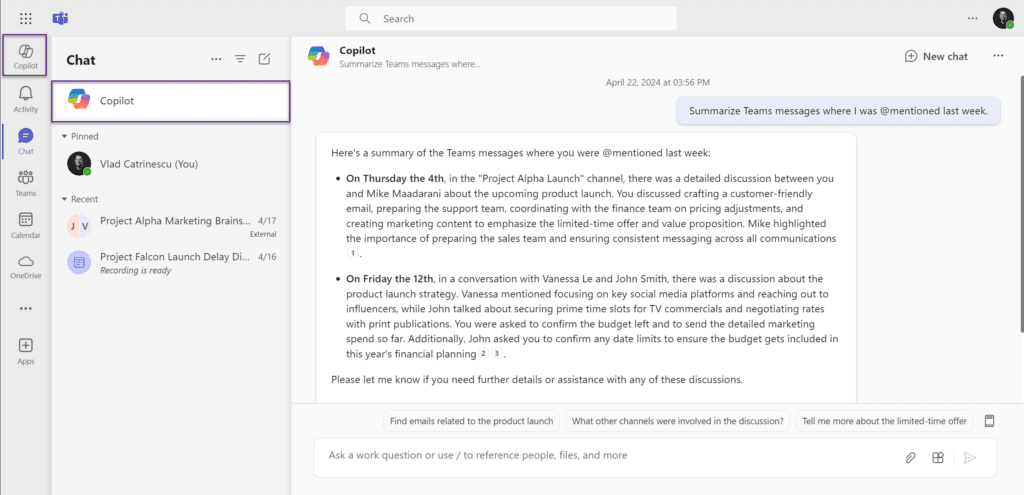Collapse the Pinned section
Viewport: 1024px width, 495px height.
pos(80,136)
